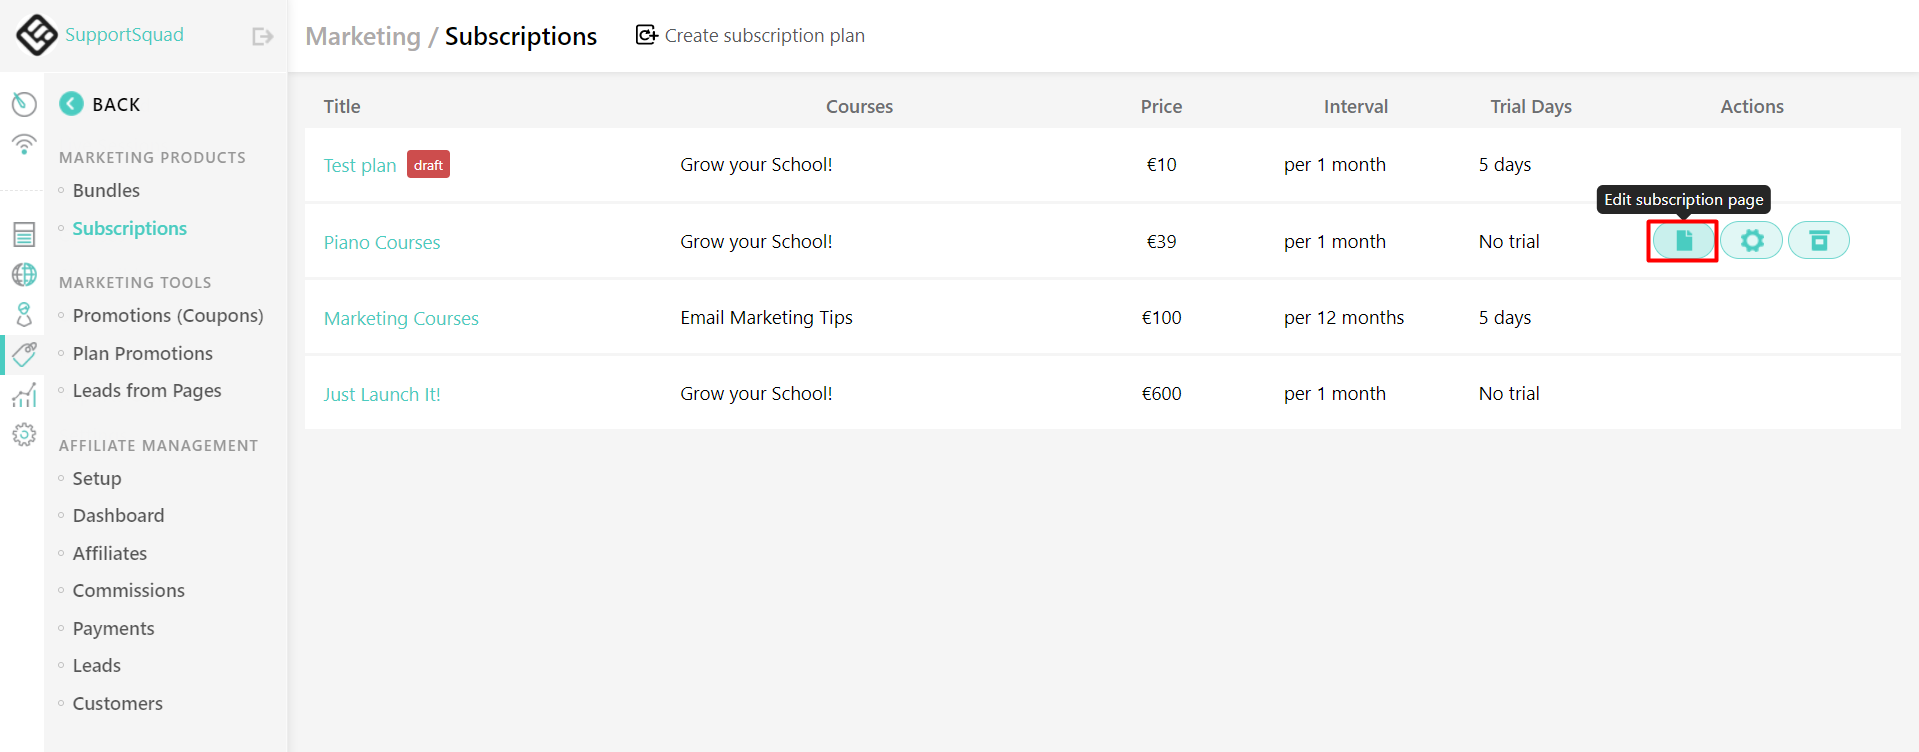Open the Test plan subscription link
The image size is (1919, 752).
[x=359, y=166]
